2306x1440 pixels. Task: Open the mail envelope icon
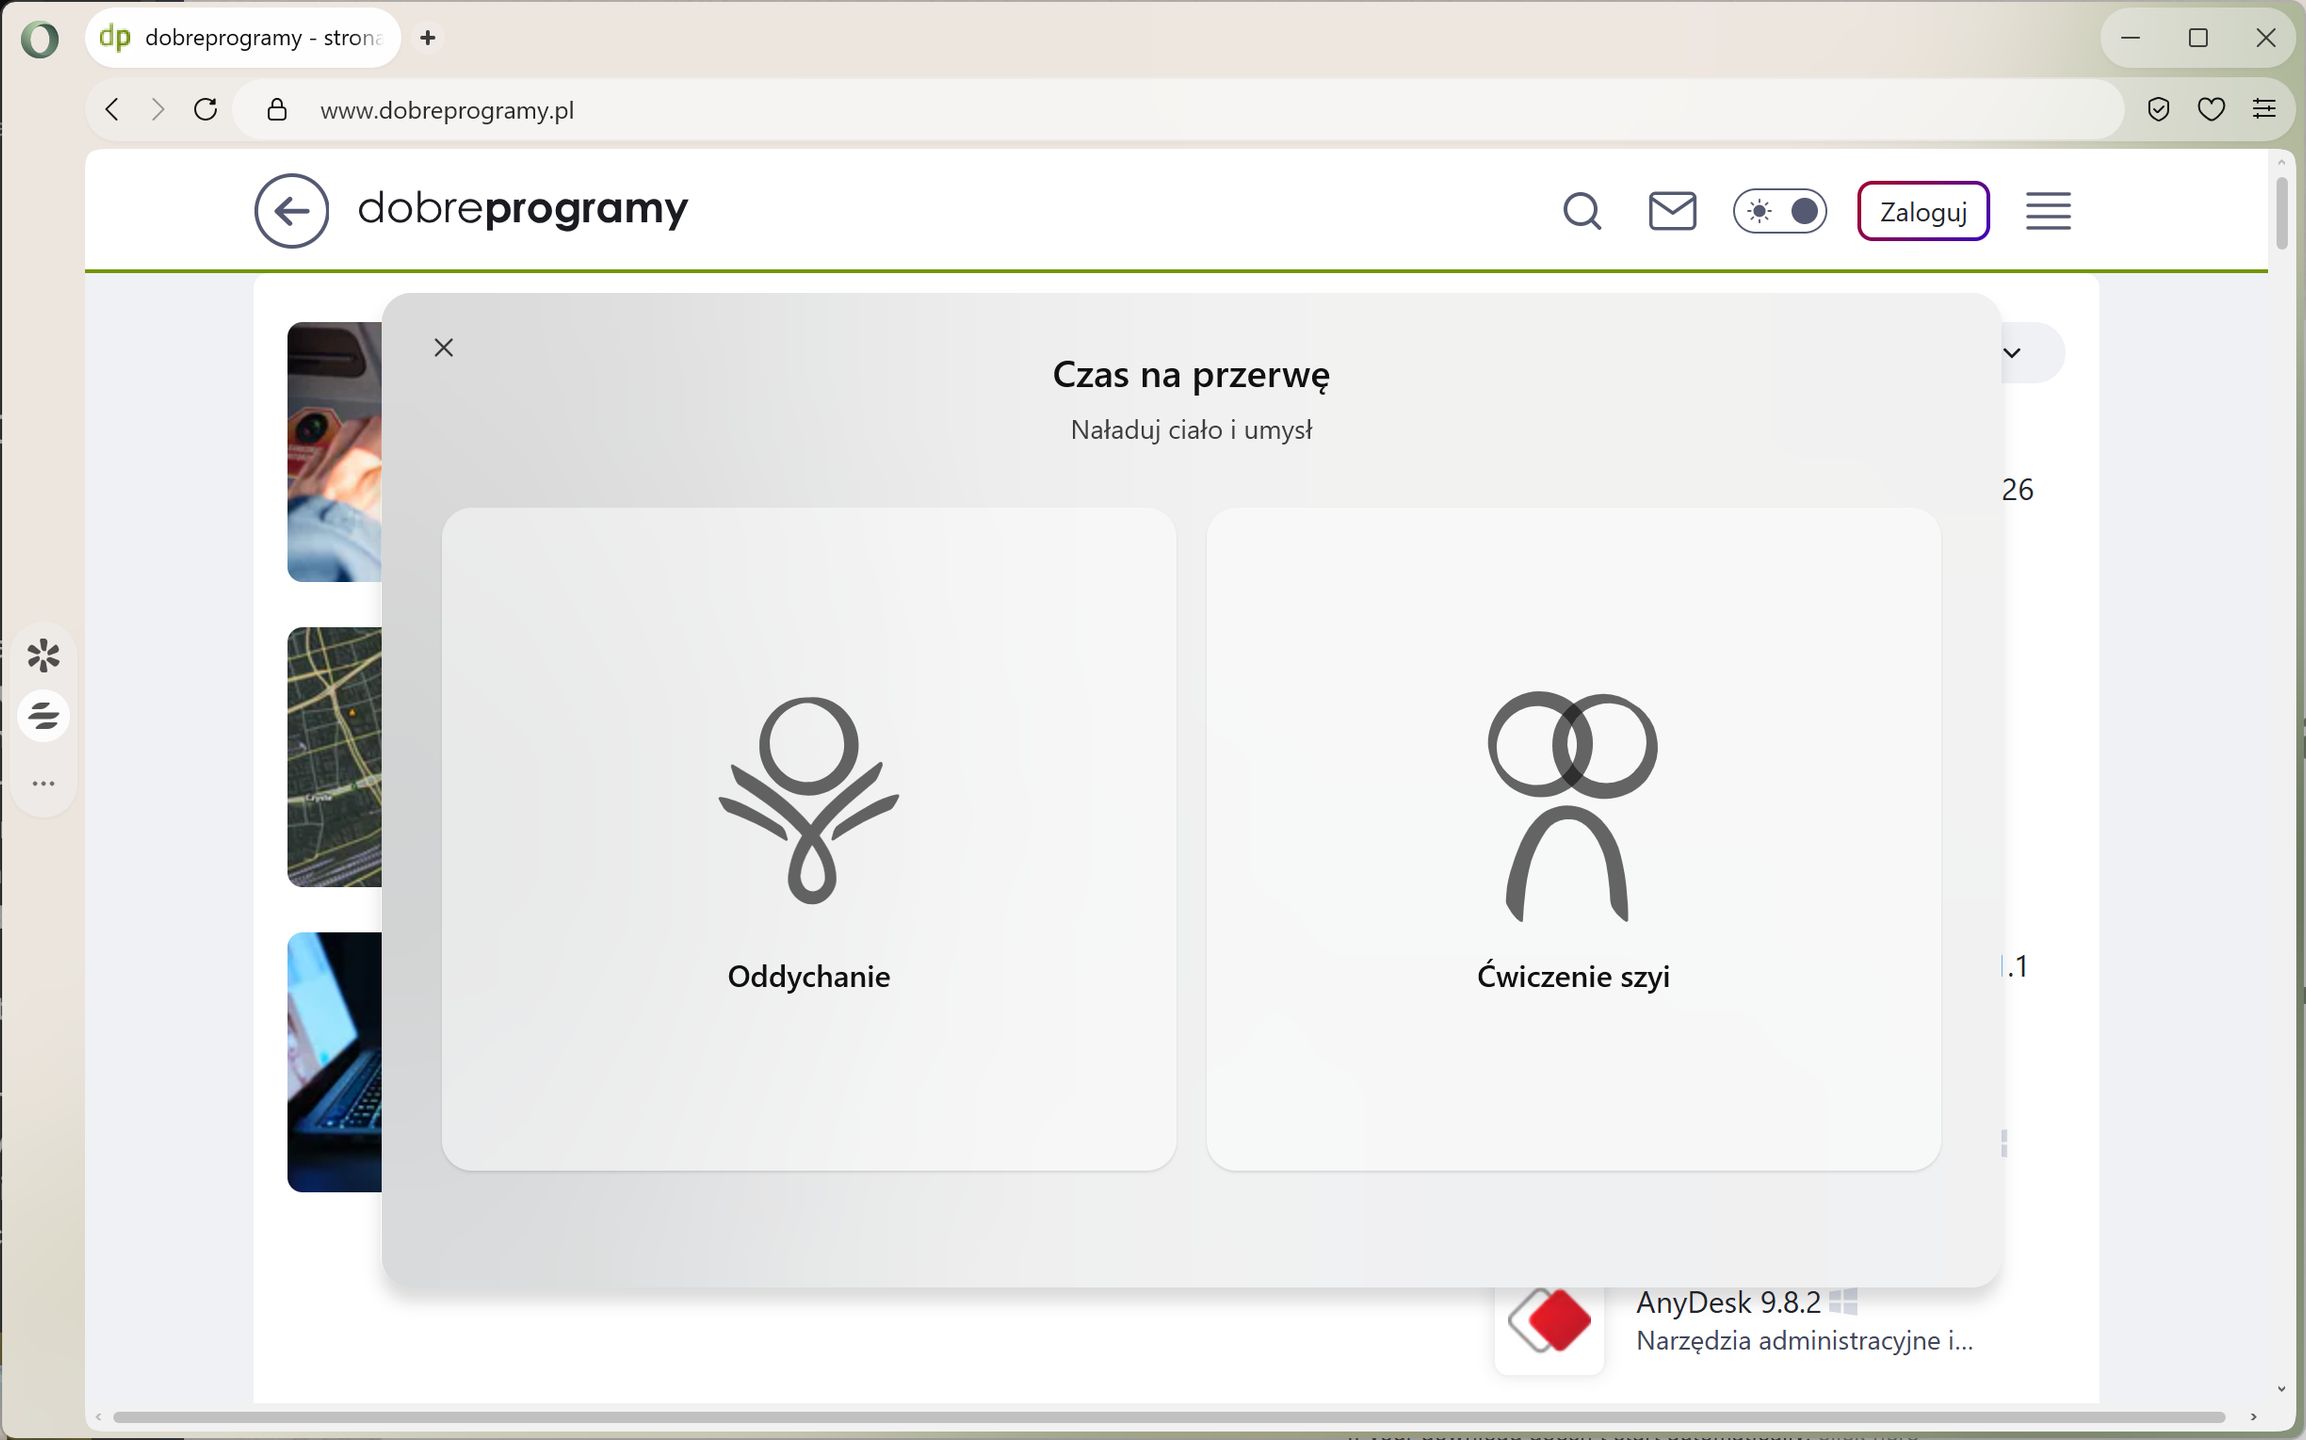(1672, 212)
